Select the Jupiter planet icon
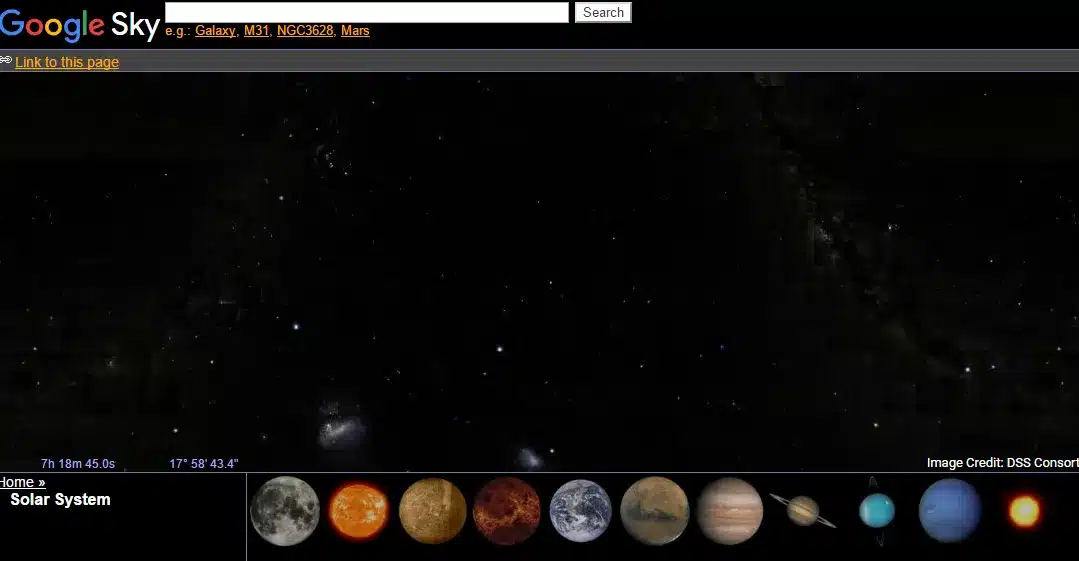 coord(730,511)
